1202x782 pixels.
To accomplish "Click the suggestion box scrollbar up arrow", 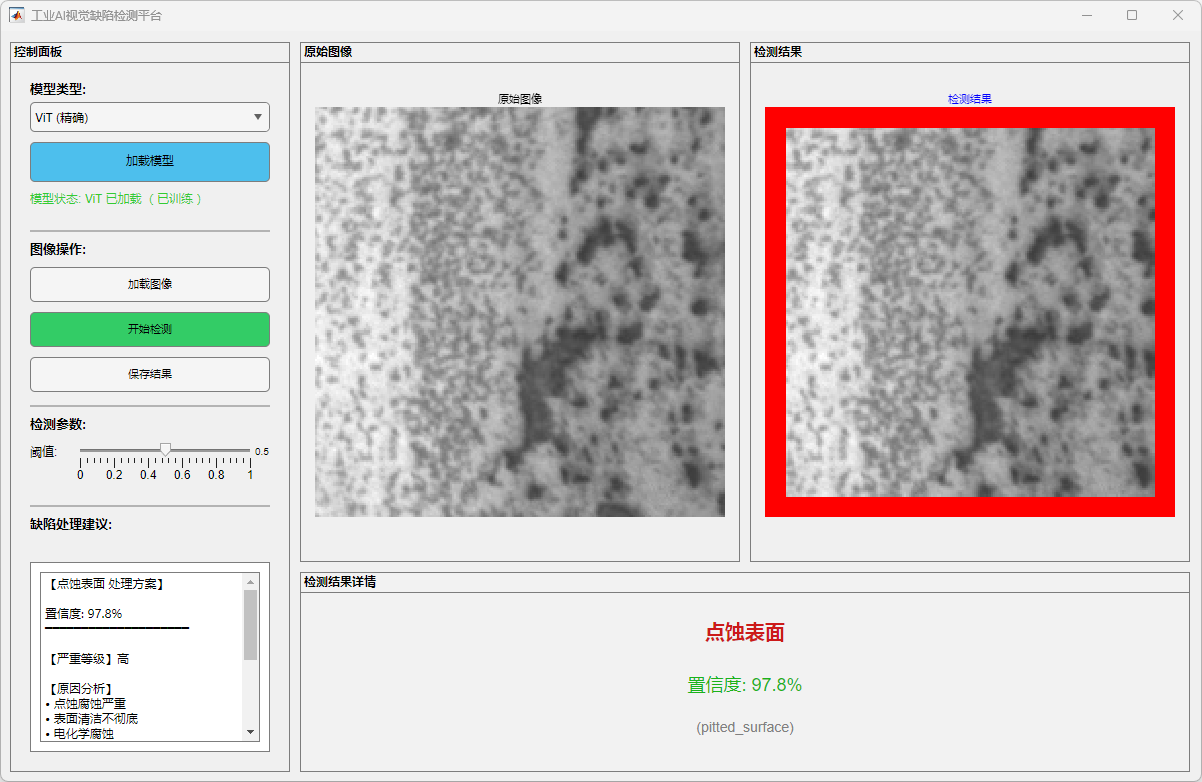I will 250,581.
